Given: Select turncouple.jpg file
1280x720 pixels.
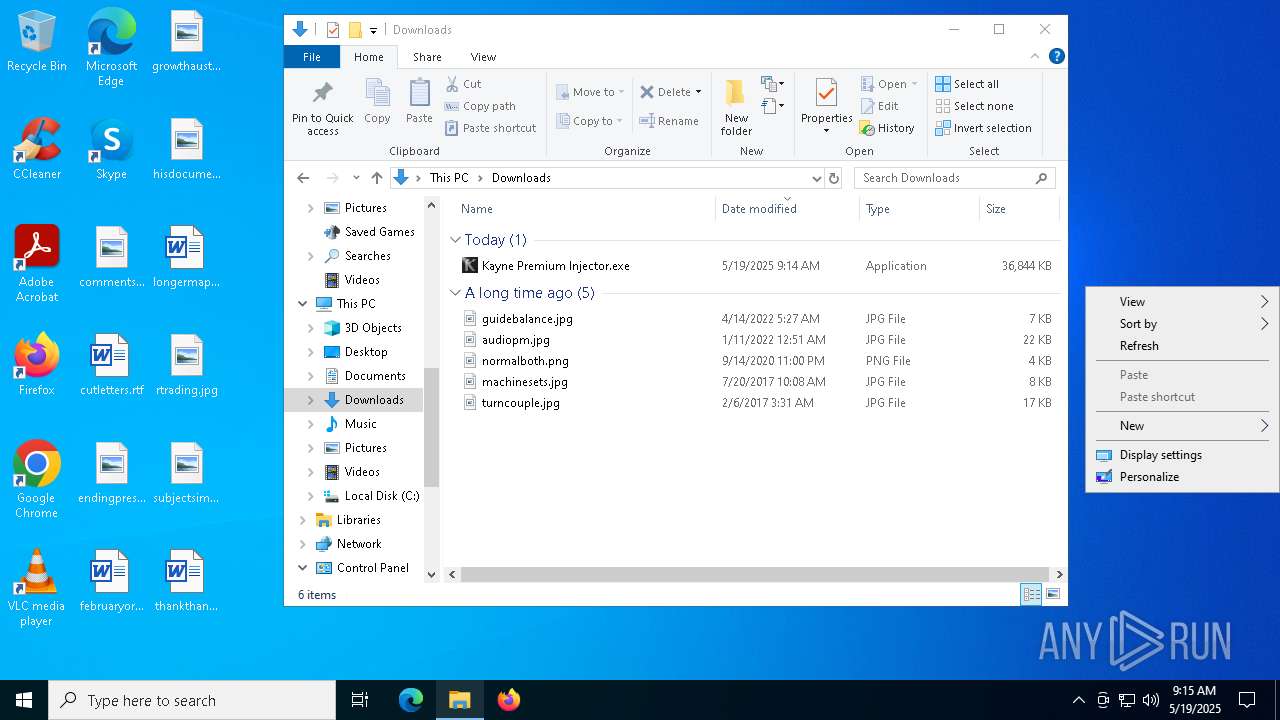Looking at the screenshot, I should click(x=520, y=403).
